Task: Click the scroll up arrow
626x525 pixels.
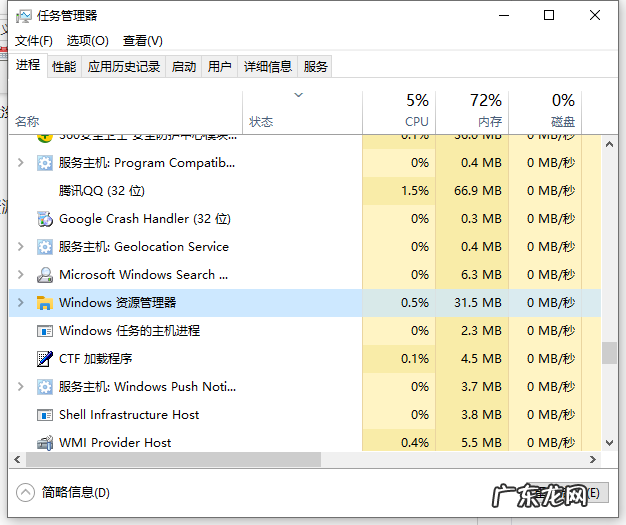Action: [609, 145]
